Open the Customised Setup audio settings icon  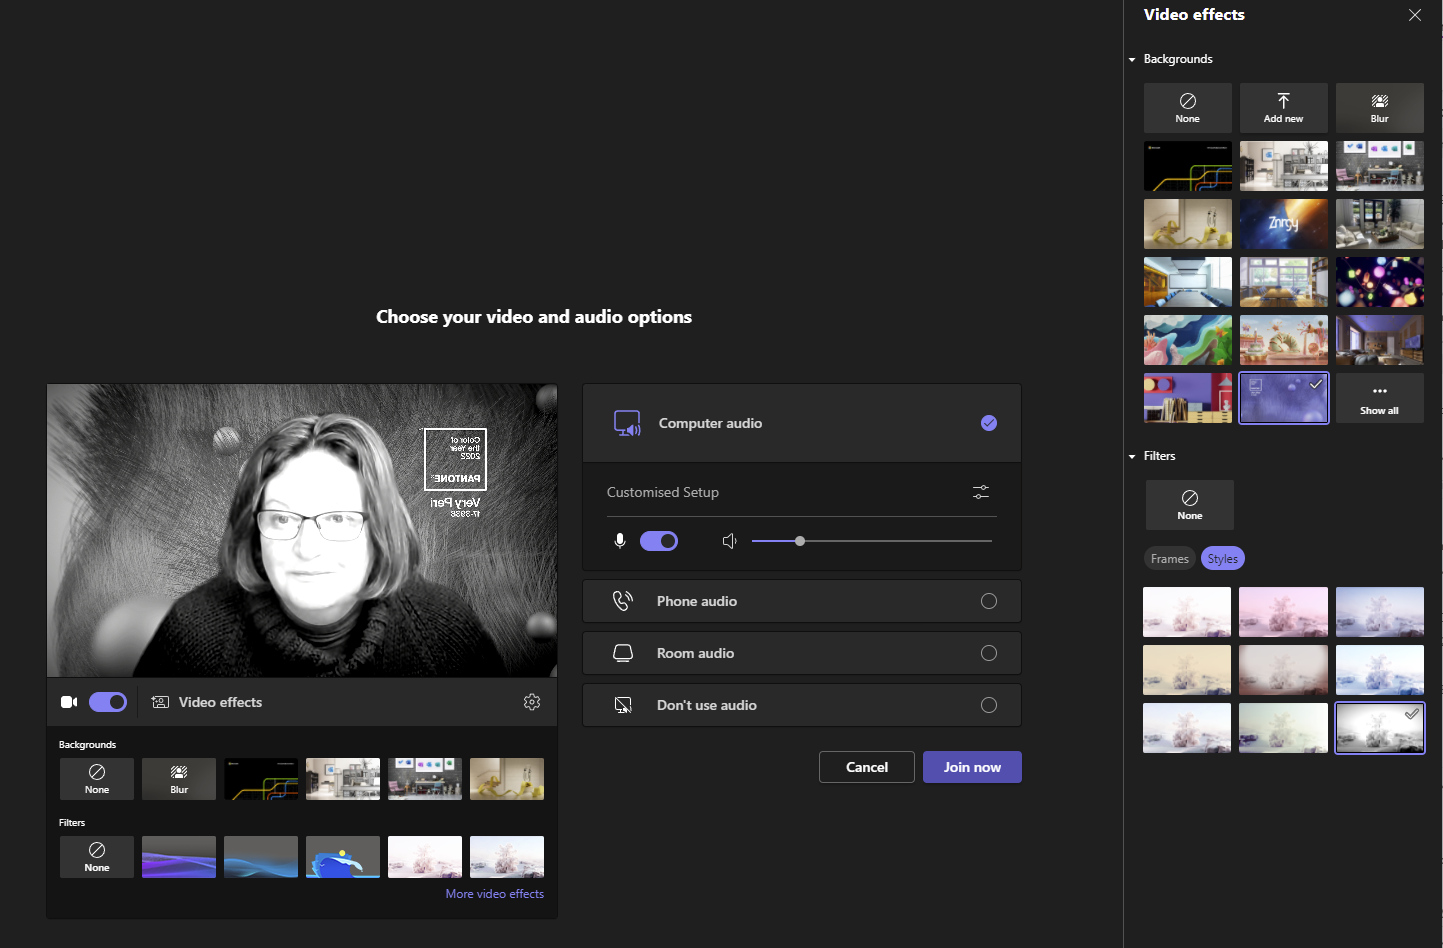(980, 492)
